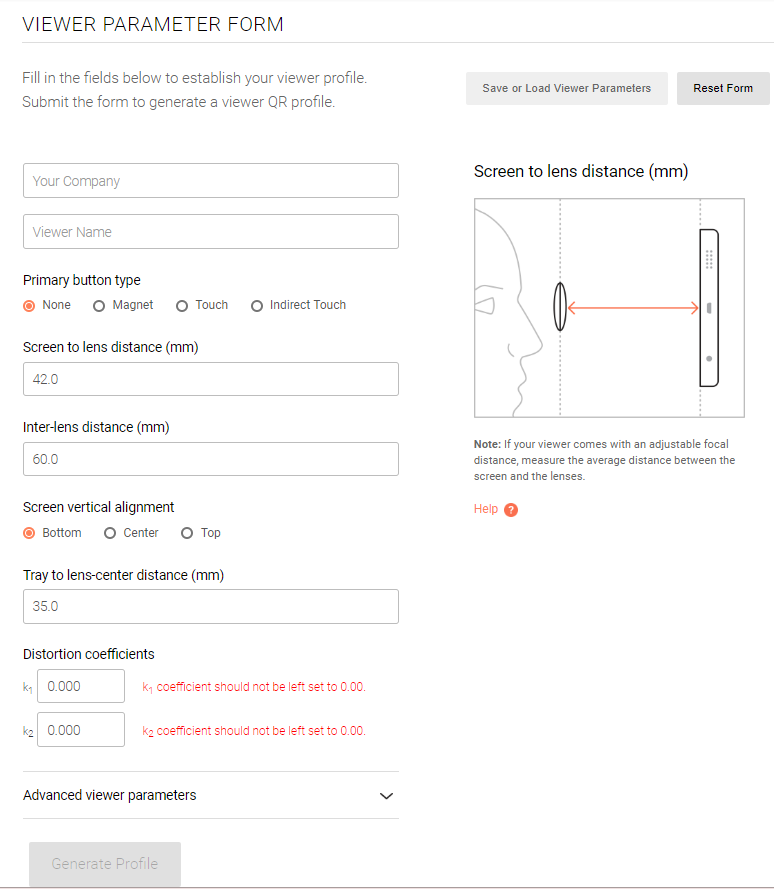This screenshot has width=774, height=889.
Task: Open the Advanced viewer parameters section
Action: point(110,795)
